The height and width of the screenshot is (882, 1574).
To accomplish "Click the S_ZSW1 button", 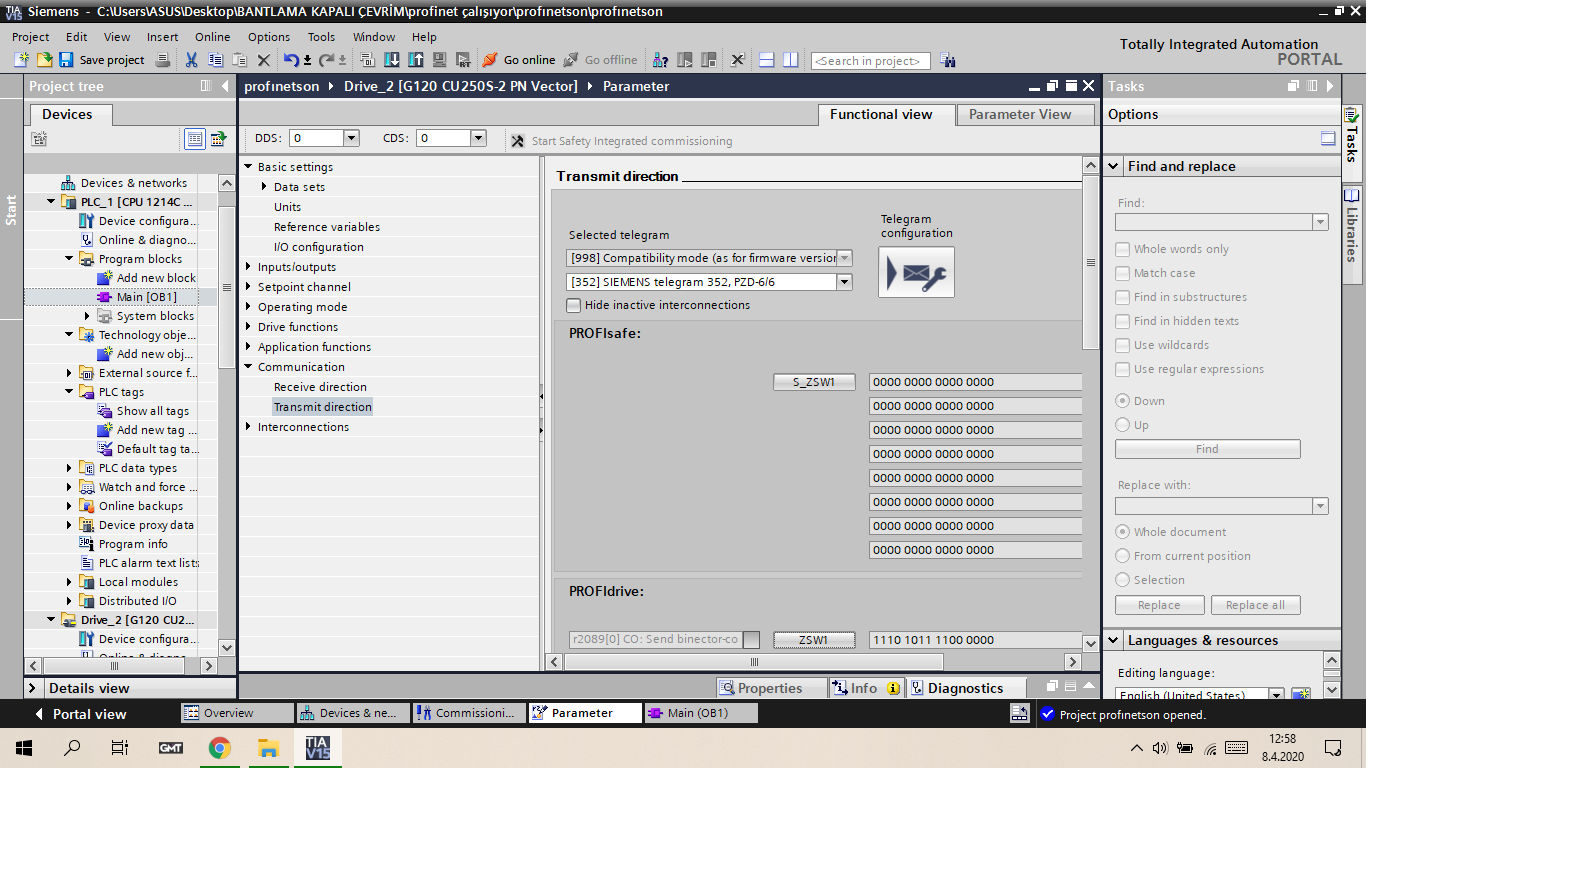I will coord(814,382).
